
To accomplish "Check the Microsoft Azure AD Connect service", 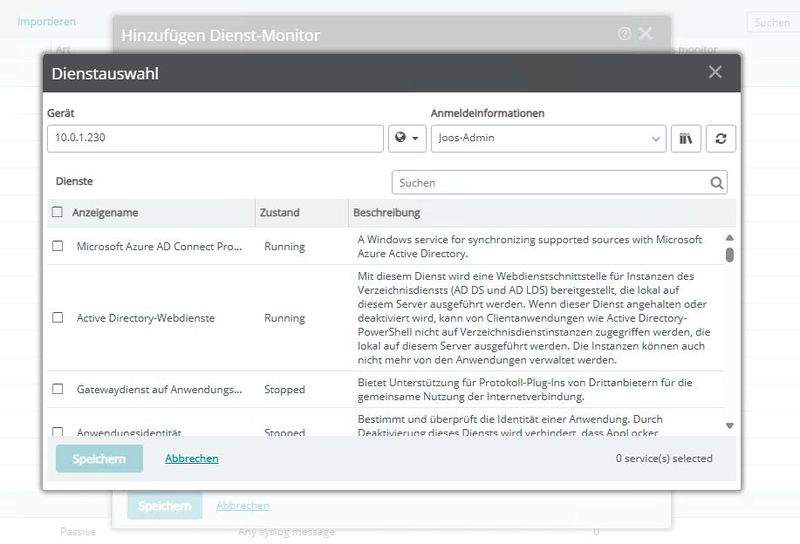I will tap(58, 246).
